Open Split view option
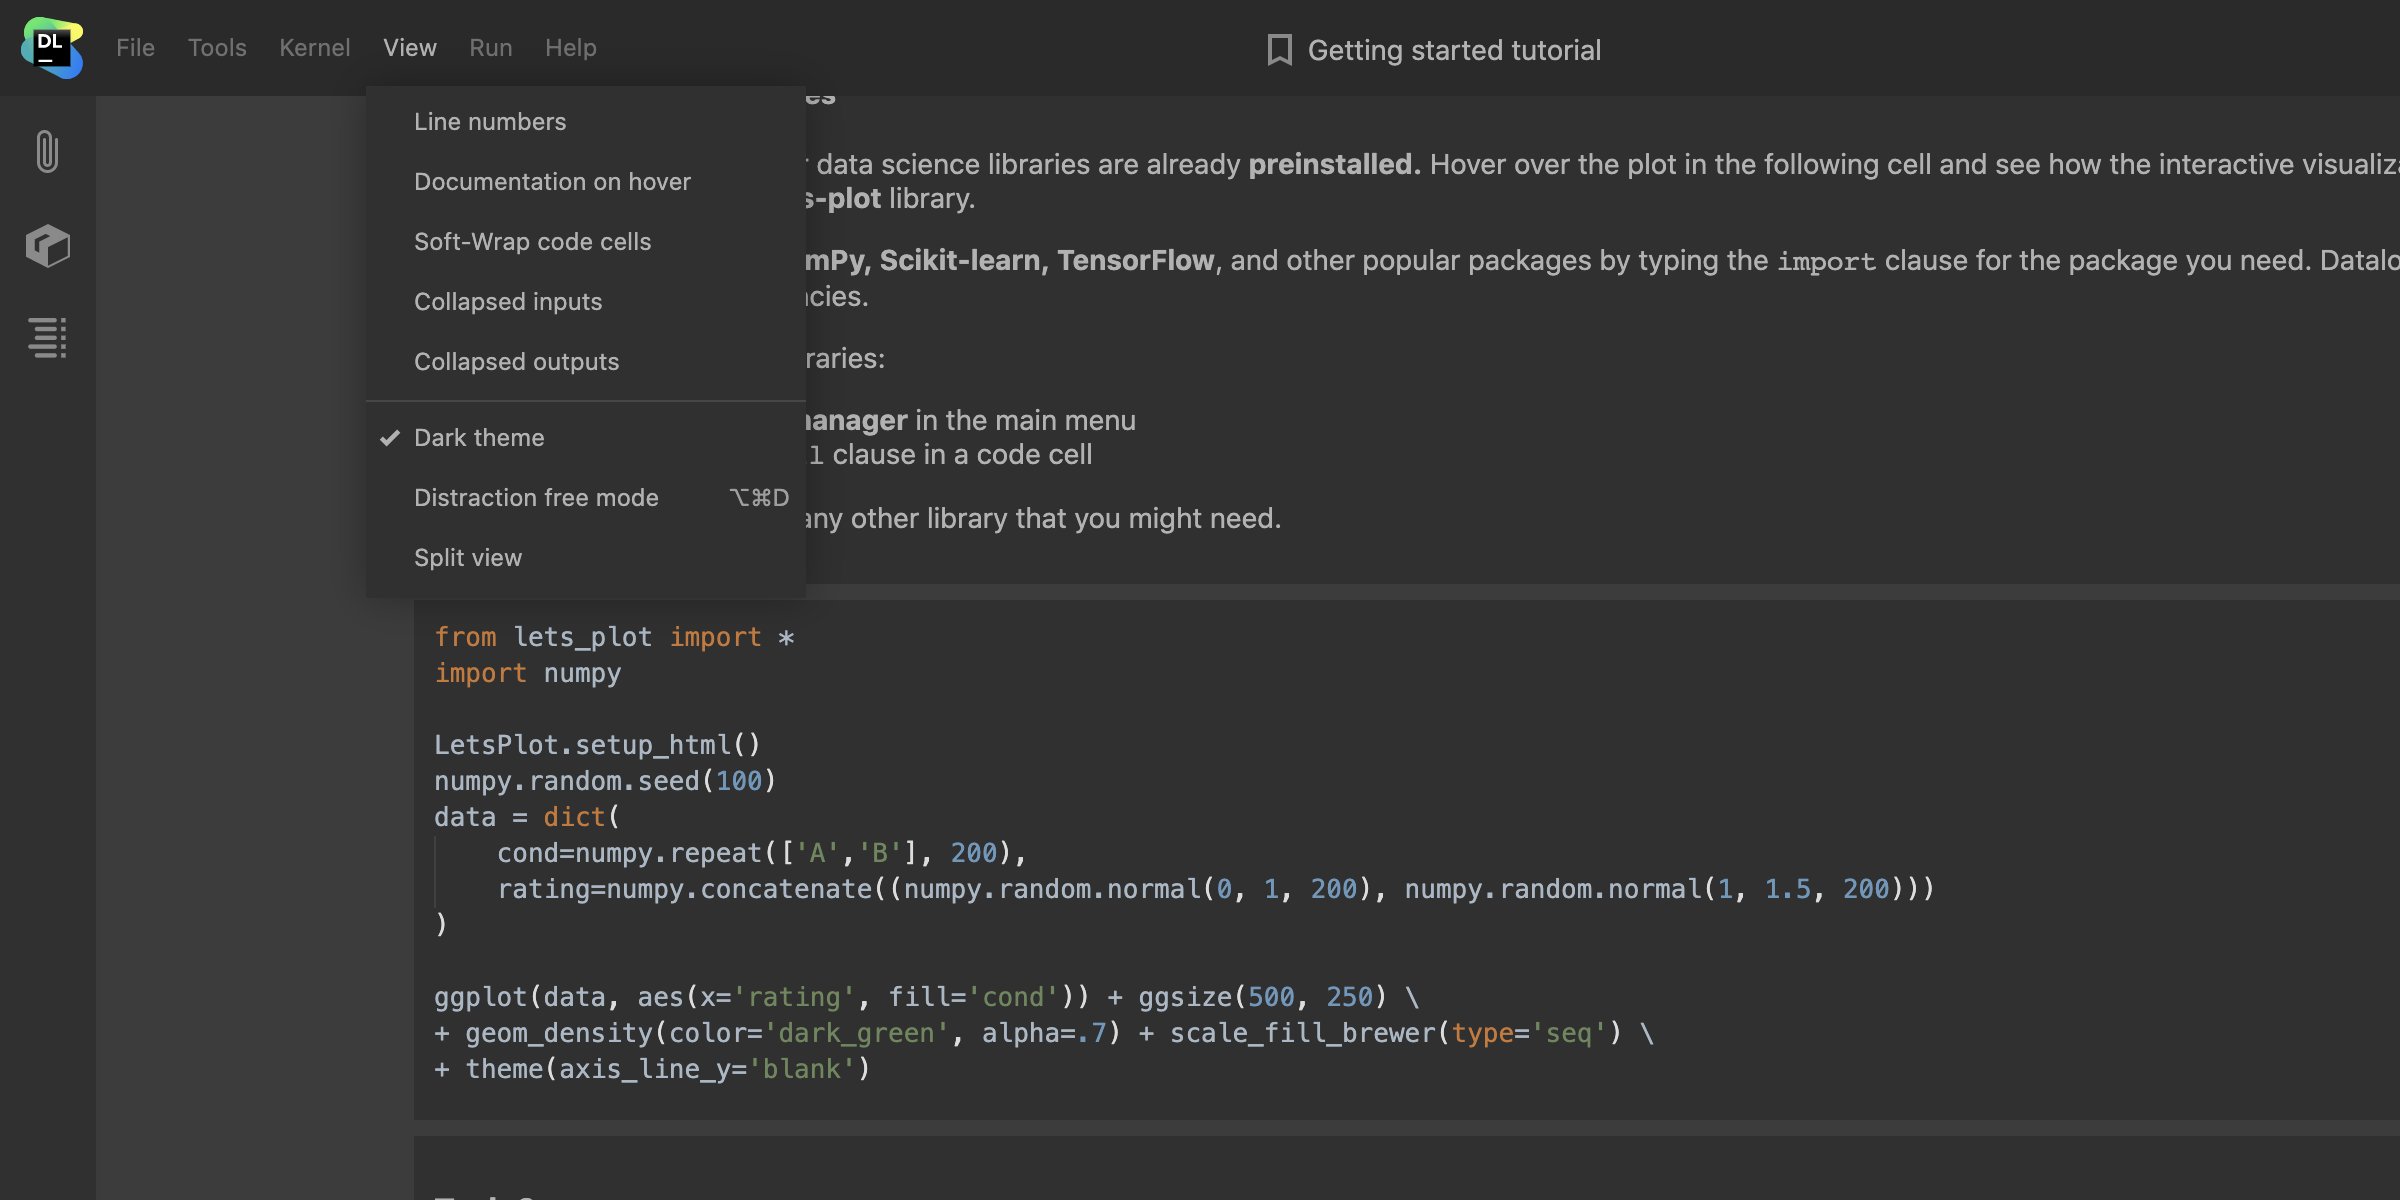This screenshot has width=2400, height=1200. click(467, 556)
